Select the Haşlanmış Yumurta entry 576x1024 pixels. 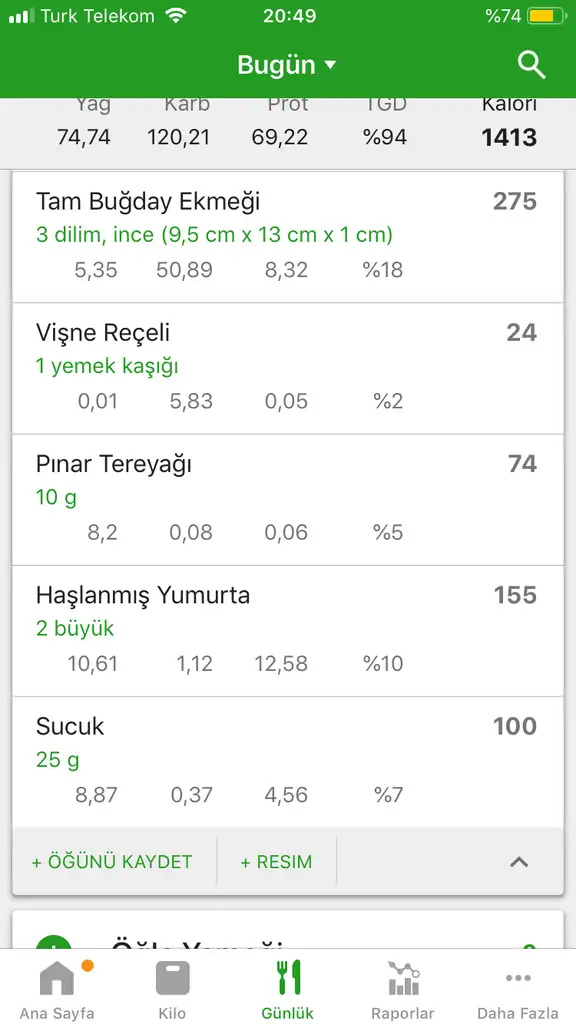(287, 631)
